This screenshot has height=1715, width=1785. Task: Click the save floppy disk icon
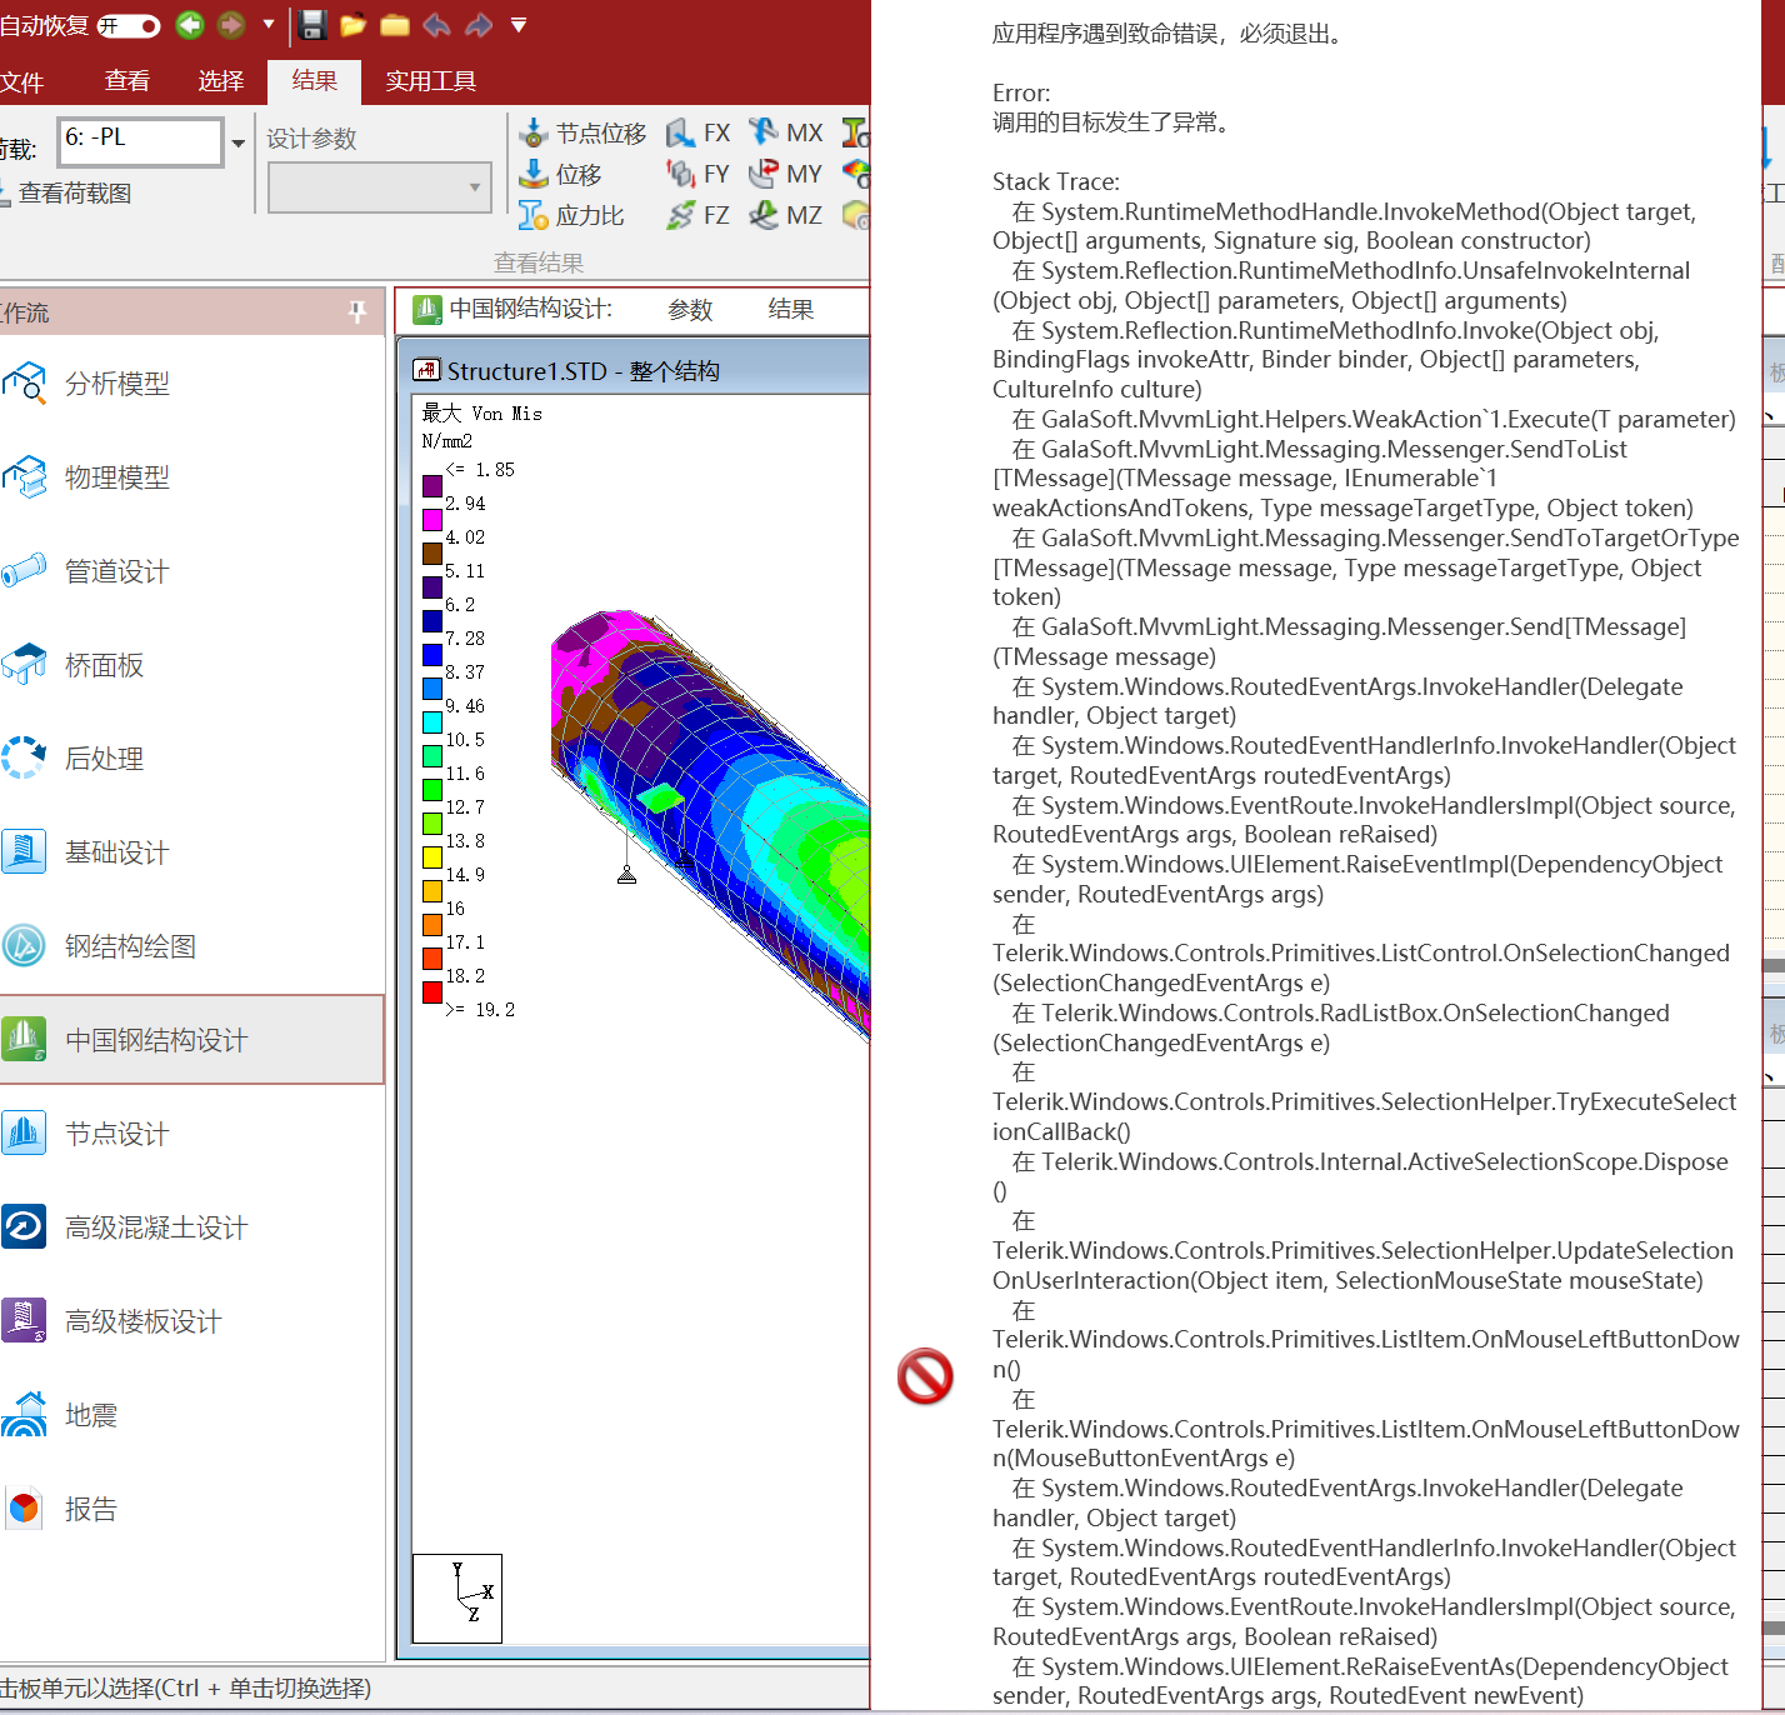(312, 24)
